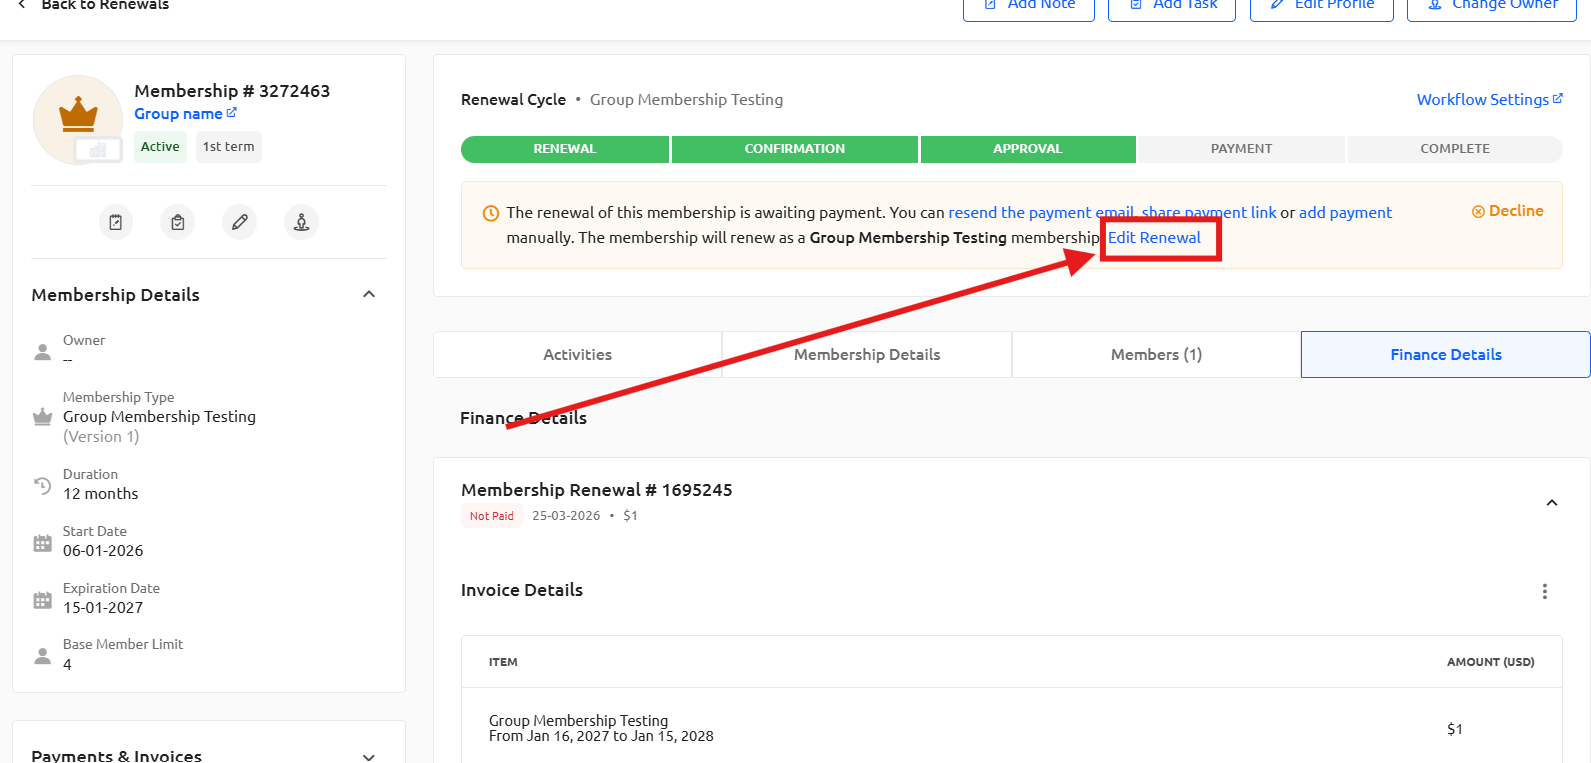Click the PAYMENT stage in progress bar
The width and height of the screenshot is (1591, 763).
(x=1241, y=149)
